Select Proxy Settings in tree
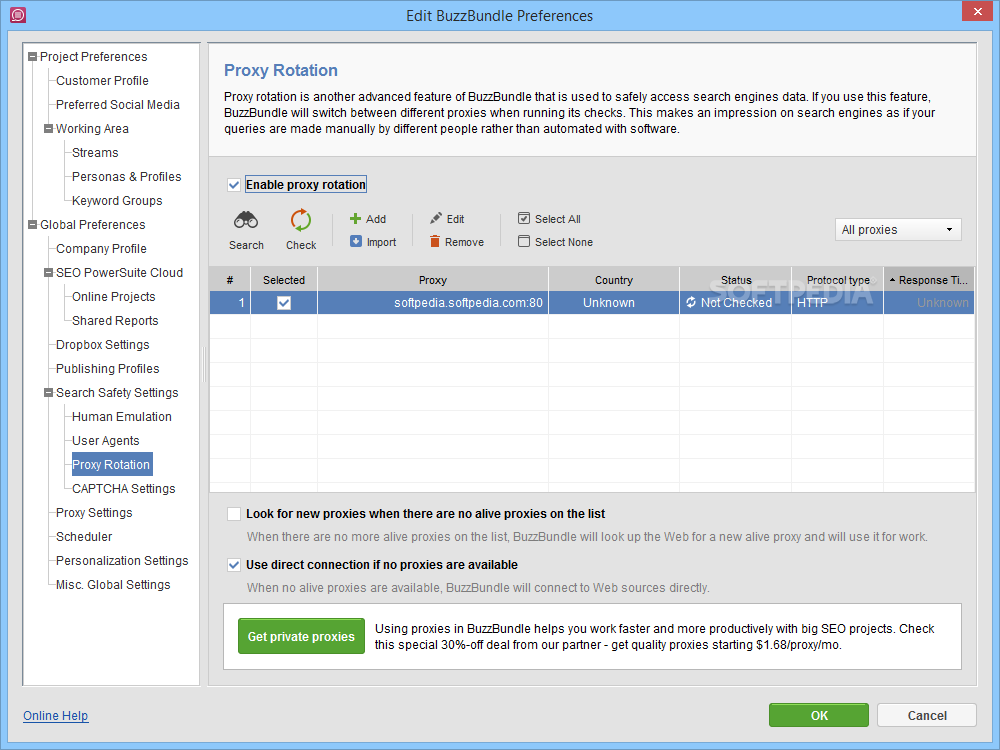The height and width of the screenshot is (750, 1000). tap(94, 513)
